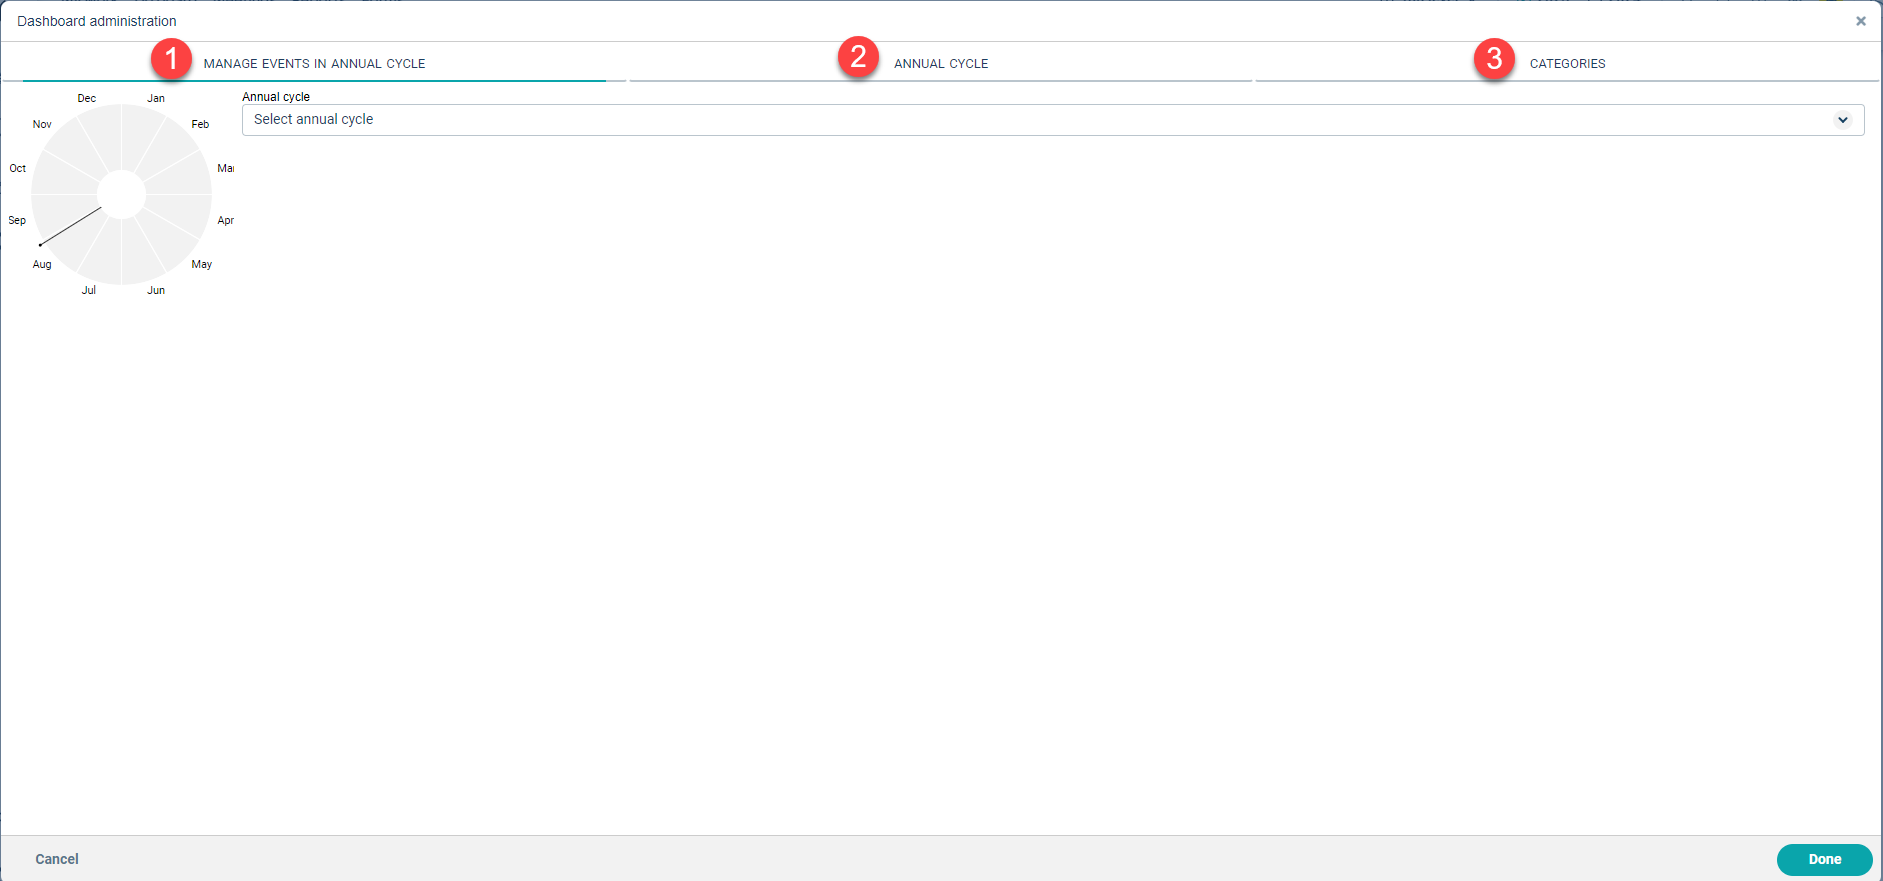Close the Dashboard administration dialog
The width and height of the screenshot is (1883, 881).
[1860, 21]
